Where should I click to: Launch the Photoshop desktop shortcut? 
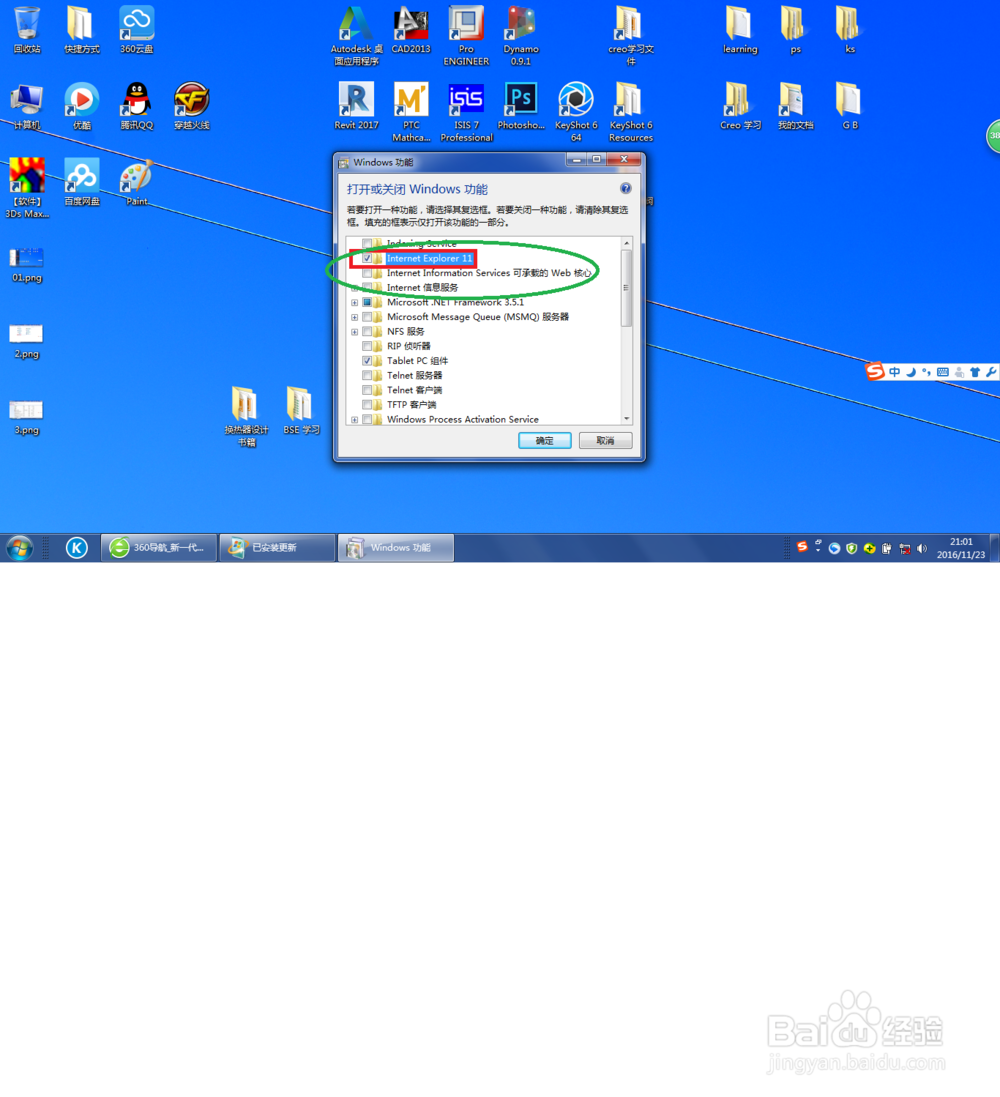click(x=521, y=106)
